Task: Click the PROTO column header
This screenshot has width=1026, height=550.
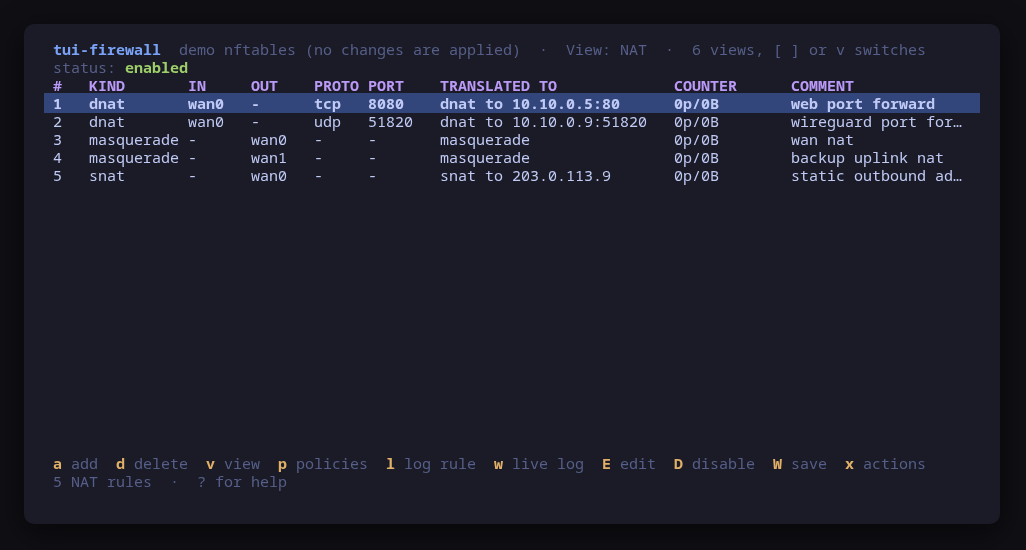Action: click(336, 86)
